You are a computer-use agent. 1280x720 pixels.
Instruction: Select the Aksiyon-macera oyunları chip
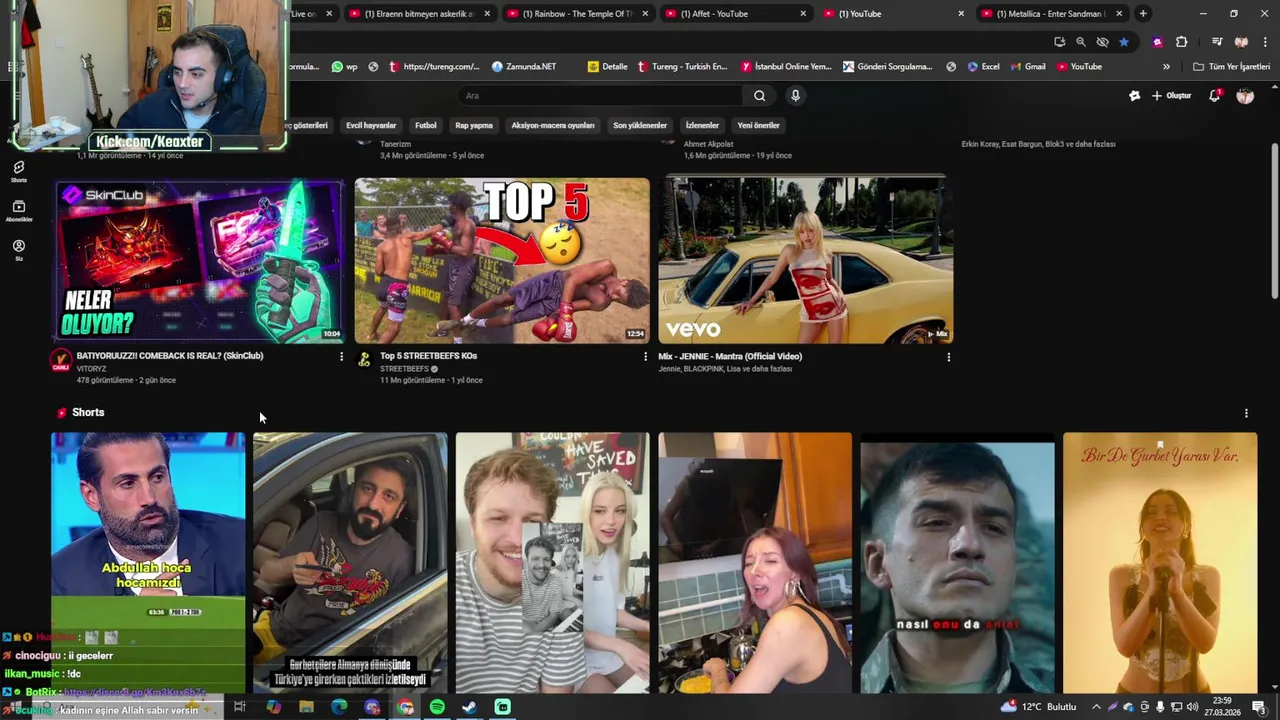coord(553,126)
